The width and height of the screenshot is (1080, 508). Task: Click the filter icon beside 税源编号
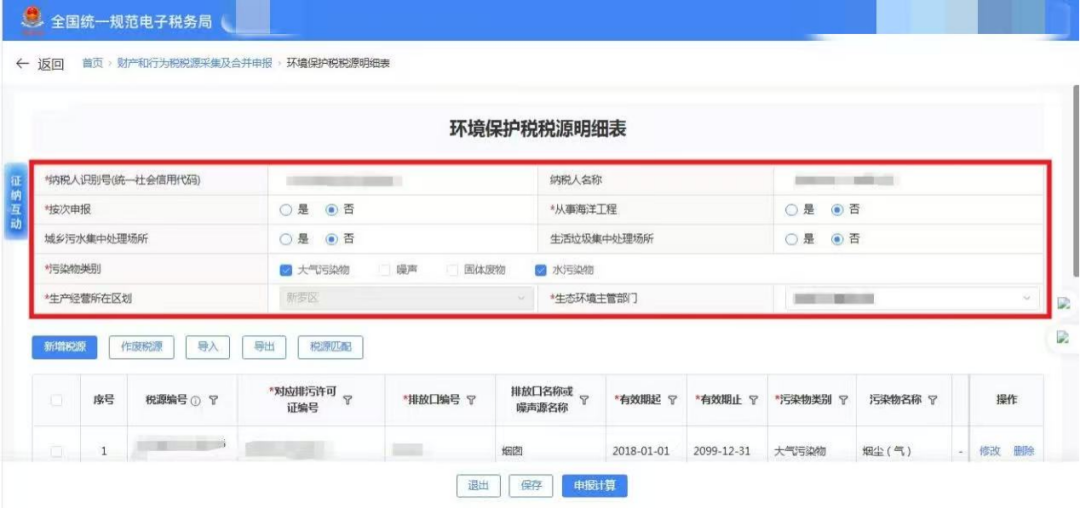(214, 400)
